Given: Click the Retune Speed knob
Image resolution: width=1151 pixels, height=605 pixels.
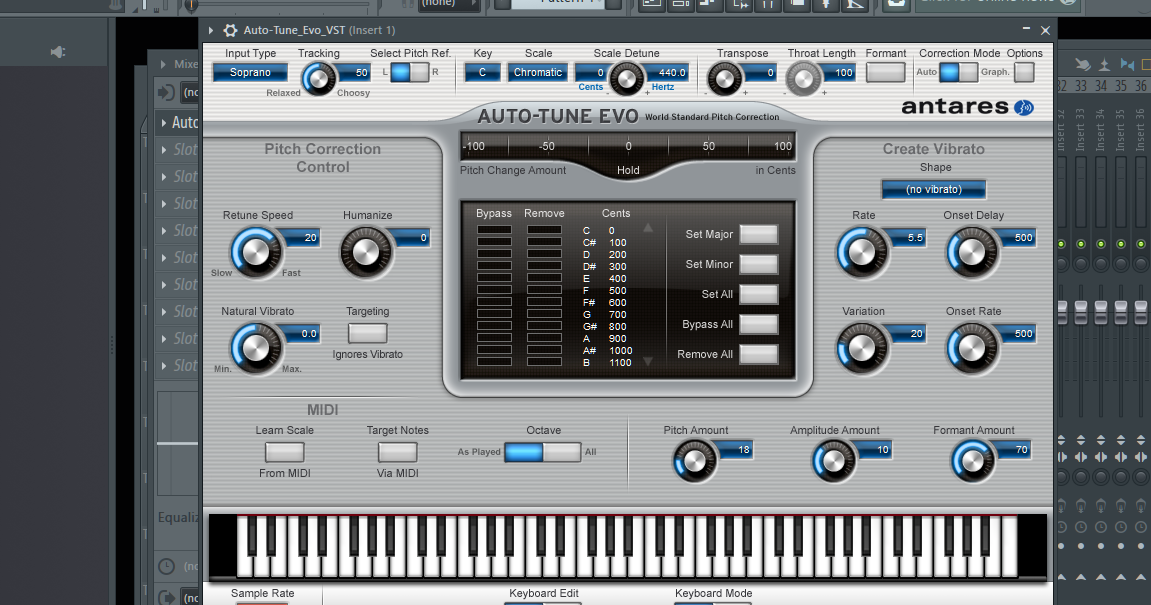Looking at the screenshot, I should (255, 253).
